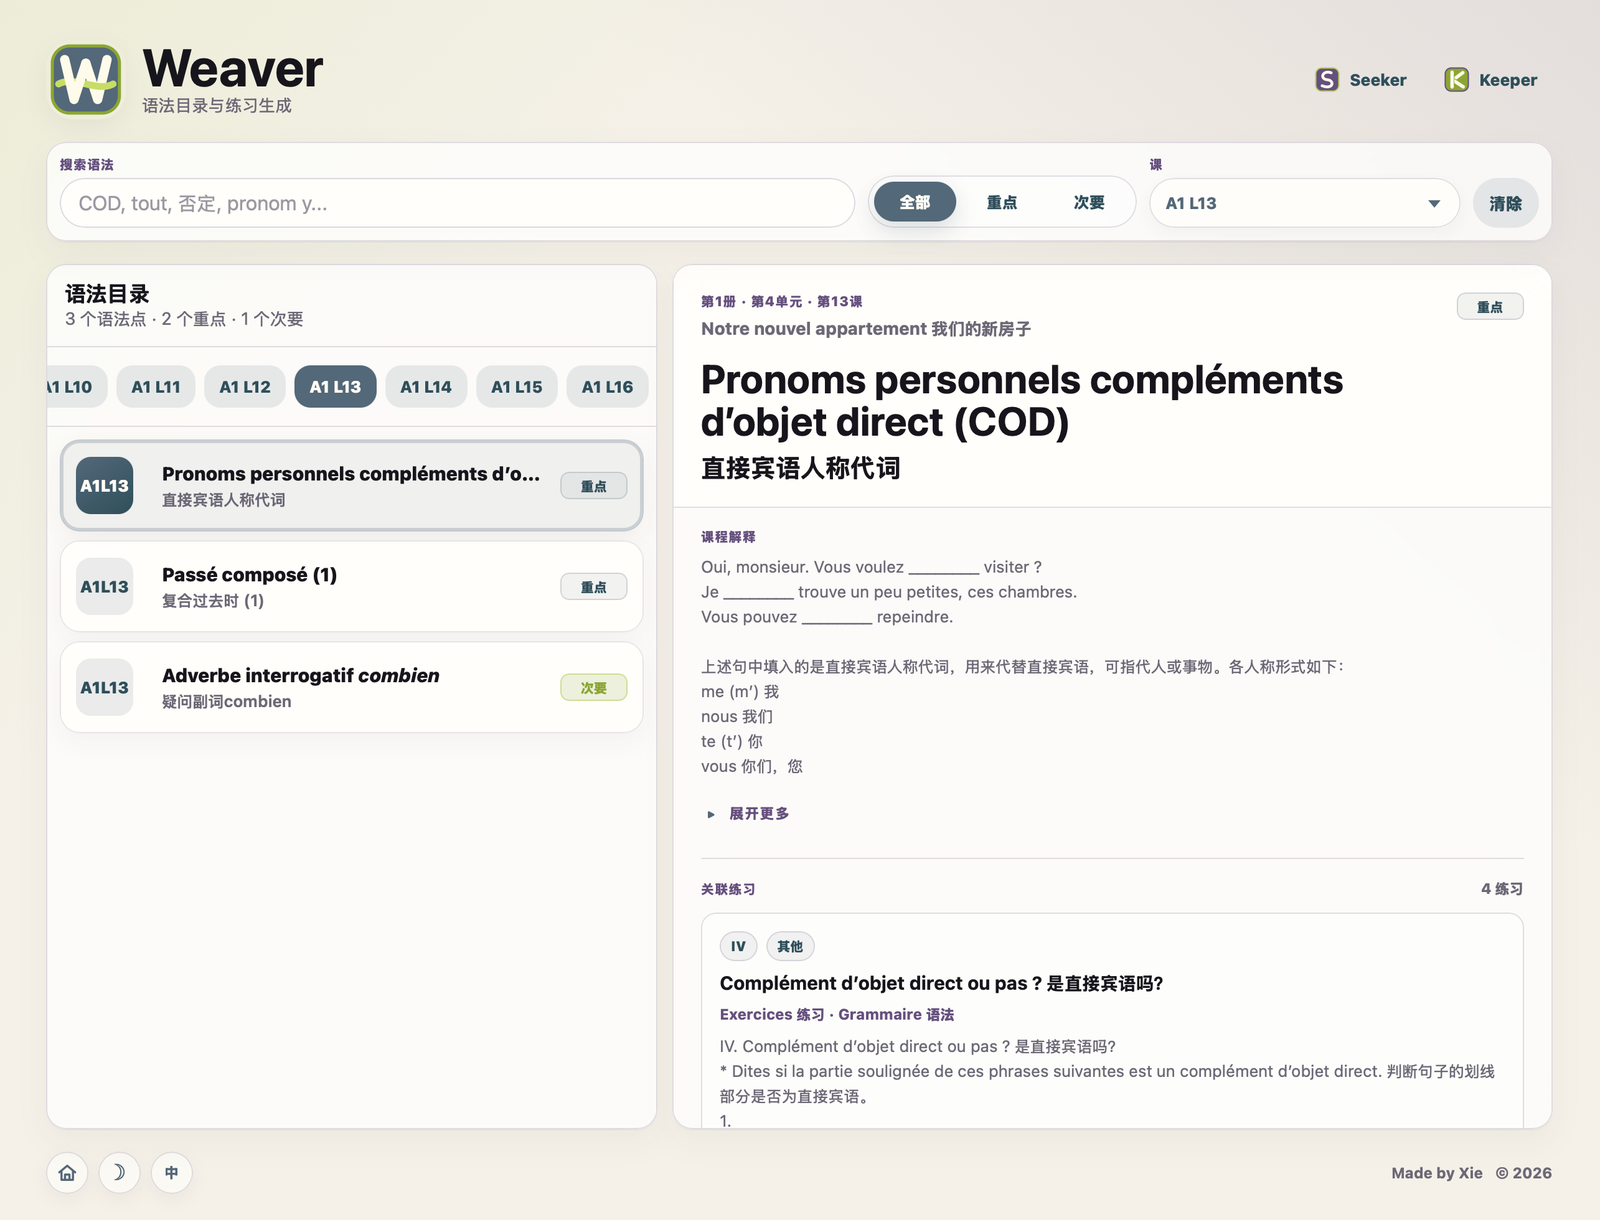Click the 其他 exercise tag
The image size is (1600, 1220).
[790, 946]
